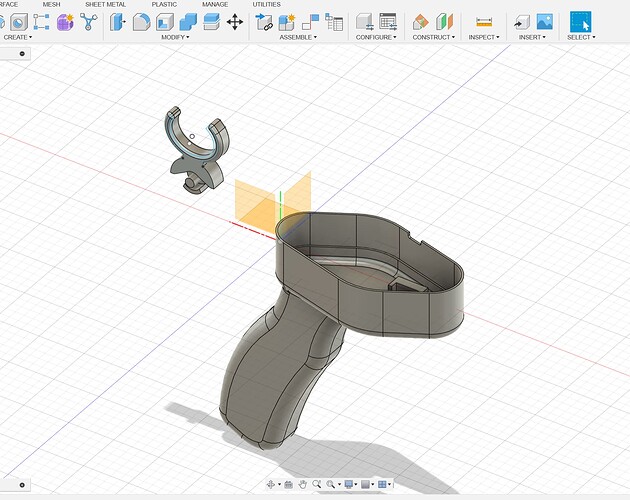
Task: Select the Move/Copy arrows tool
Action: 235,21
